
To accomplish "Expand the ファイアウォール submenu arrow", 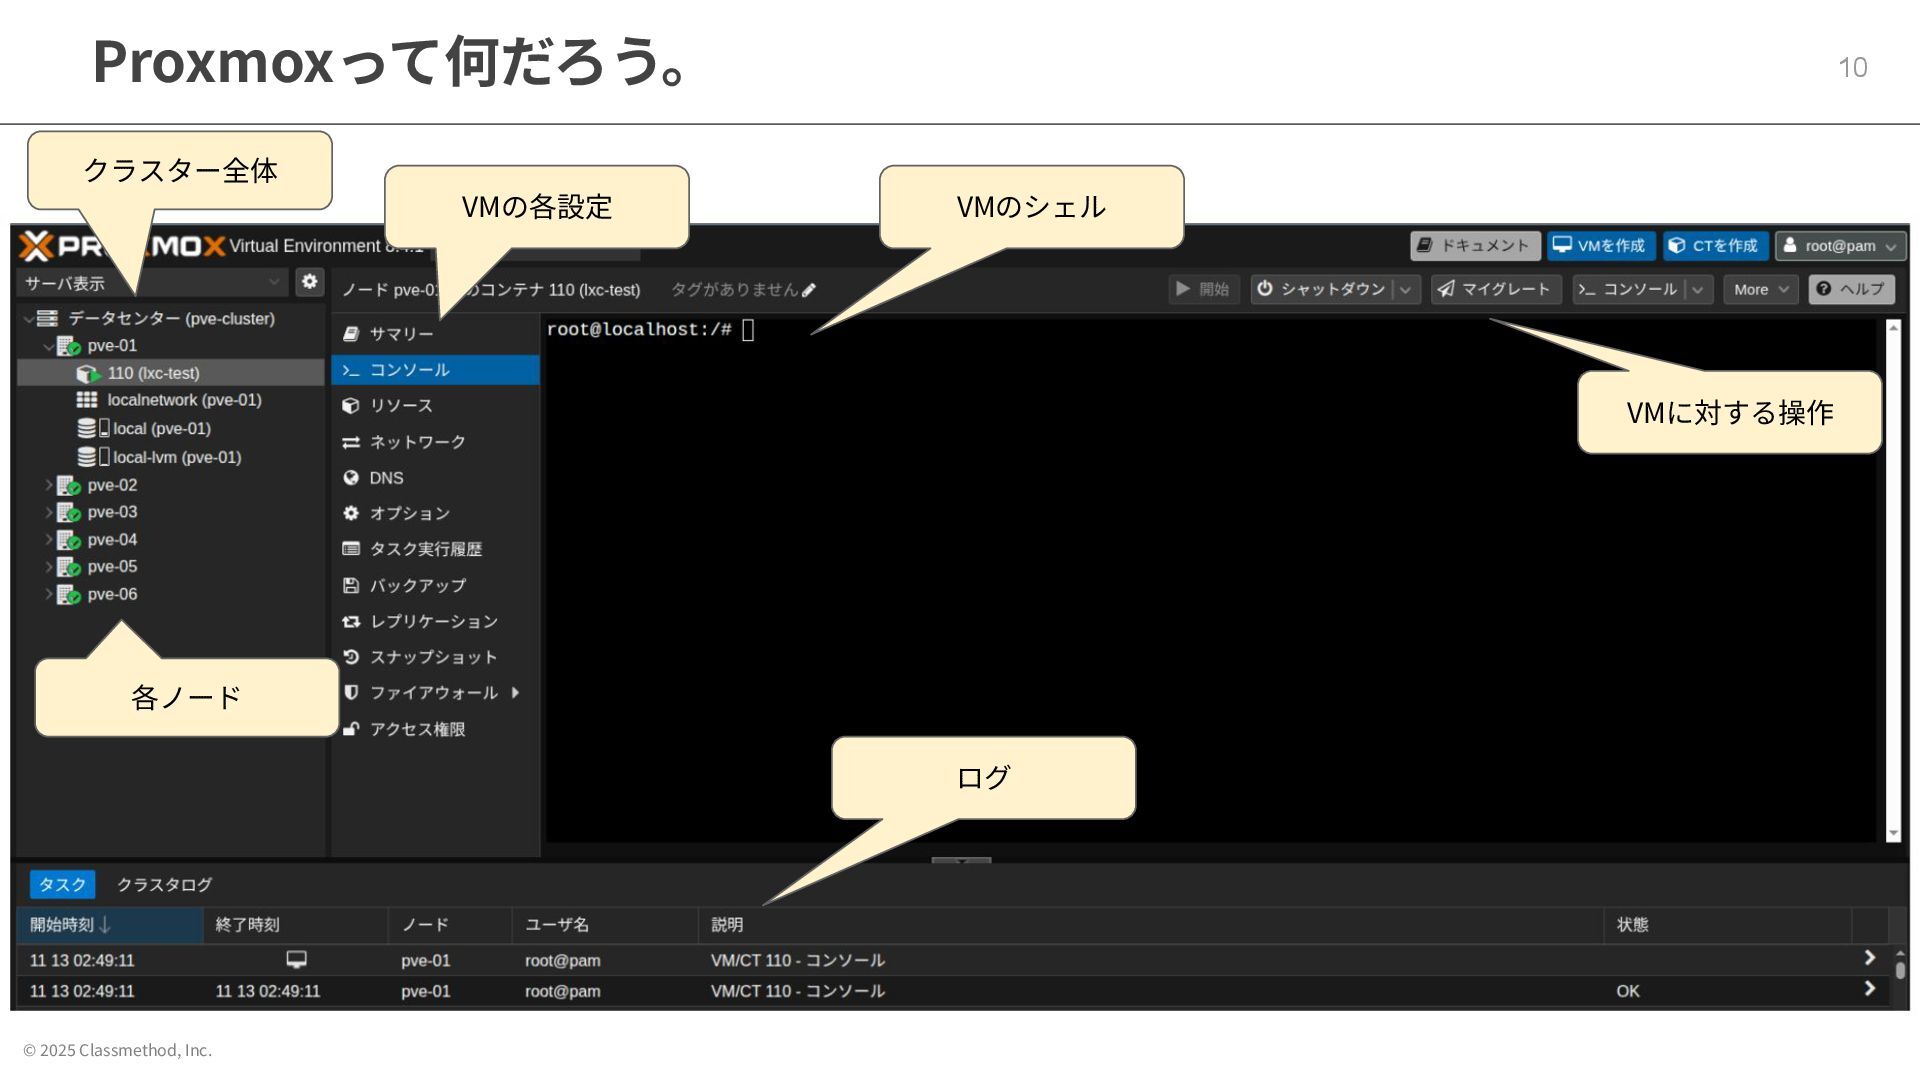I will 515,692.
